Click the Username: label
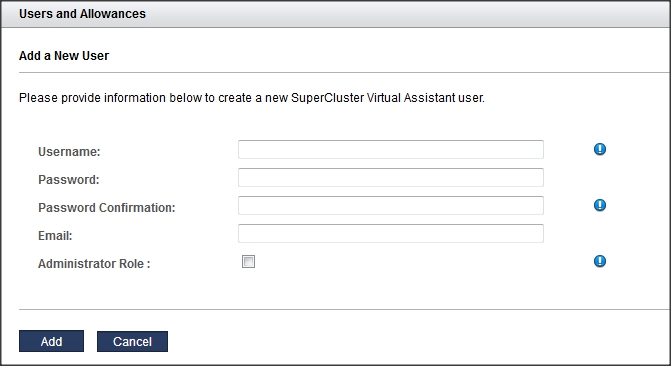The height and width of the screenshot is (366, 671). 69,152
